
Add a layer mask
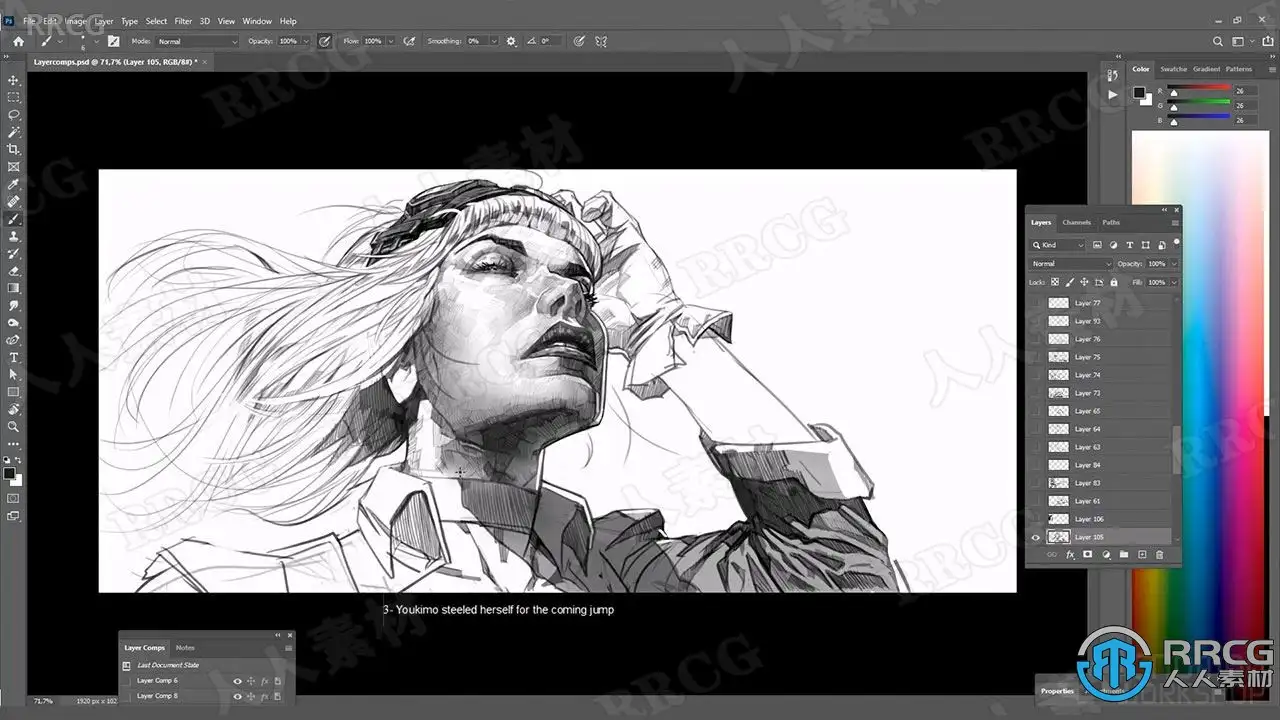click(1087, 554)
